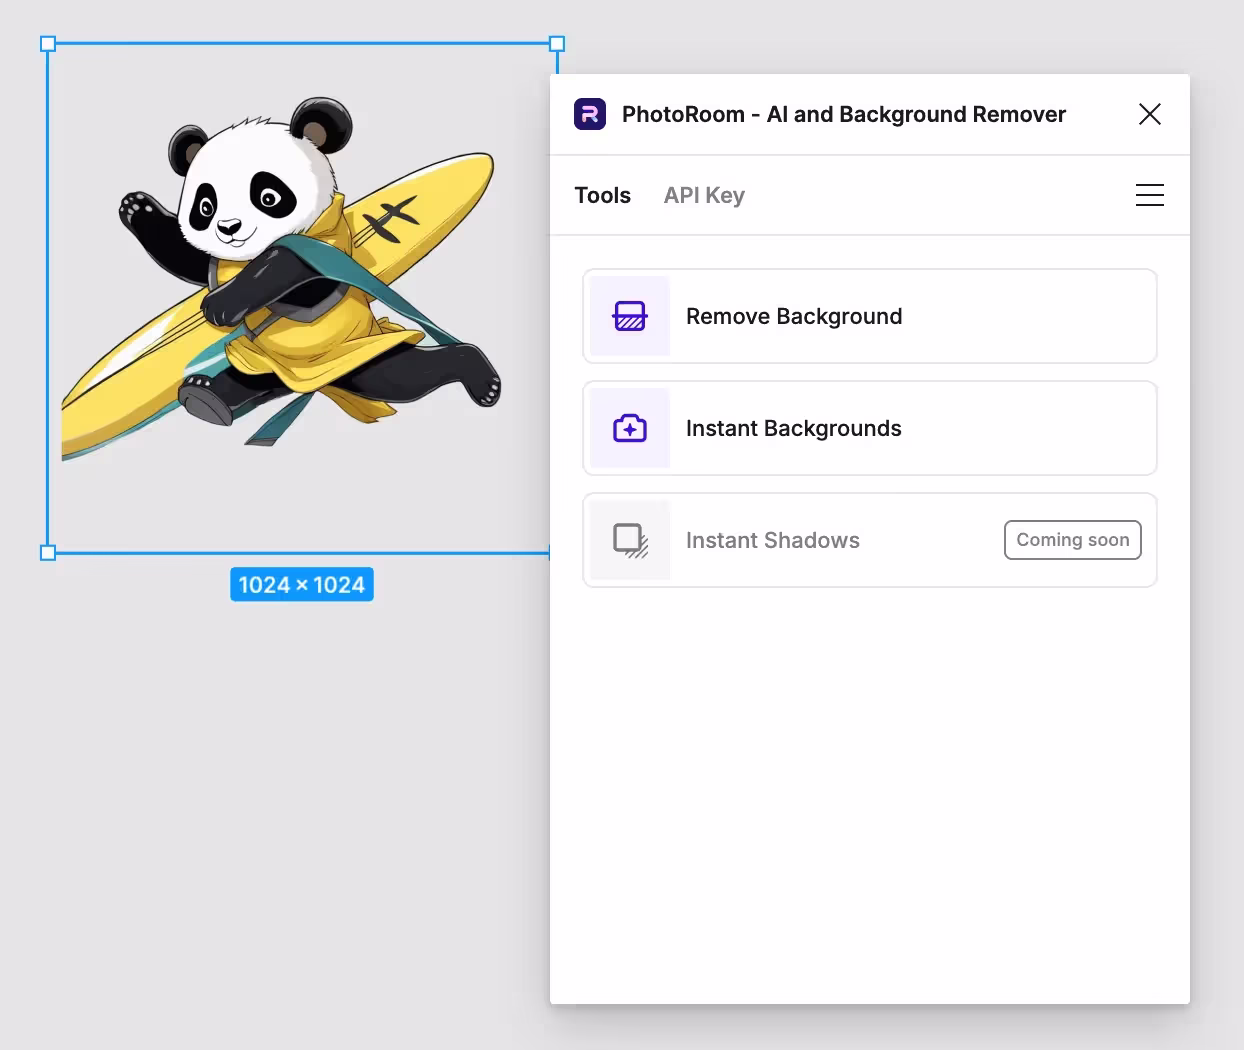Select the Remove Background text label
Image resolution: width=1244 pixels, height=1050 pixels.
pyautogui.click(x=794, y=316)
